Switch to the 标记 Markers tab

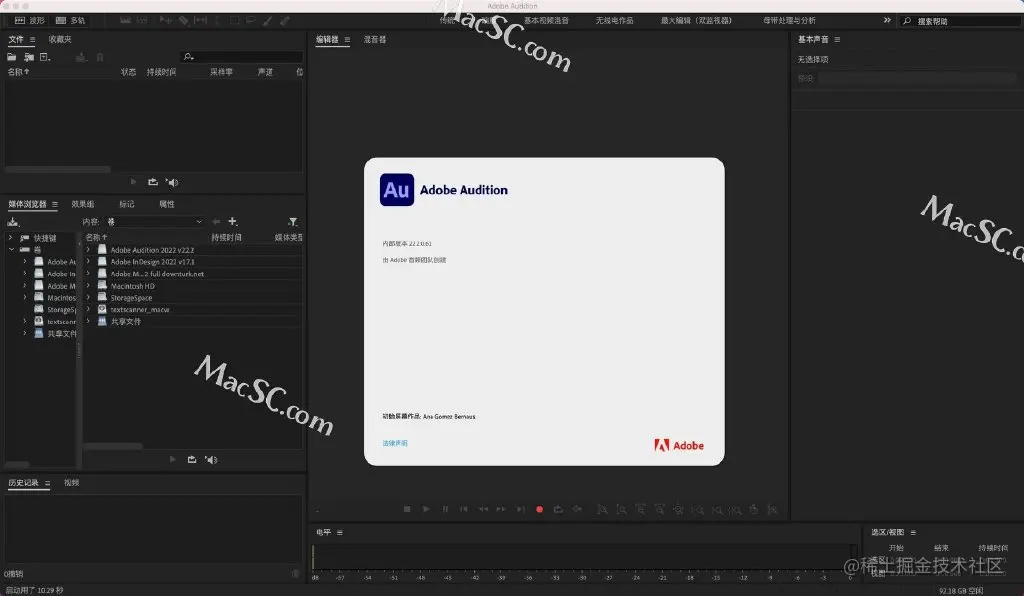(127, 204)
